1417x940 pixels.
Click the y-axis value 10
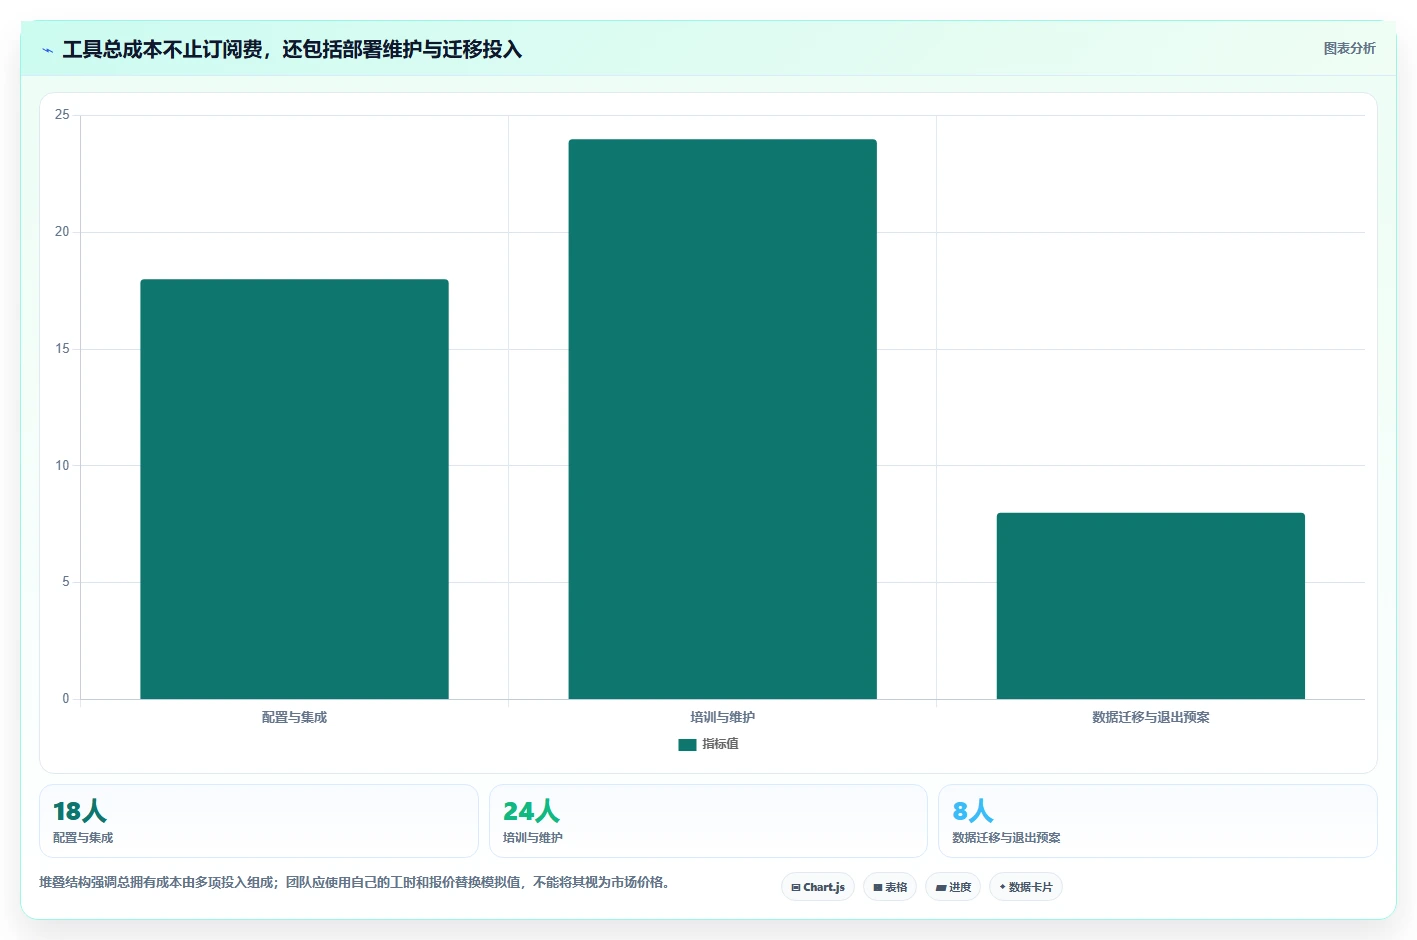tap(62, 465)
